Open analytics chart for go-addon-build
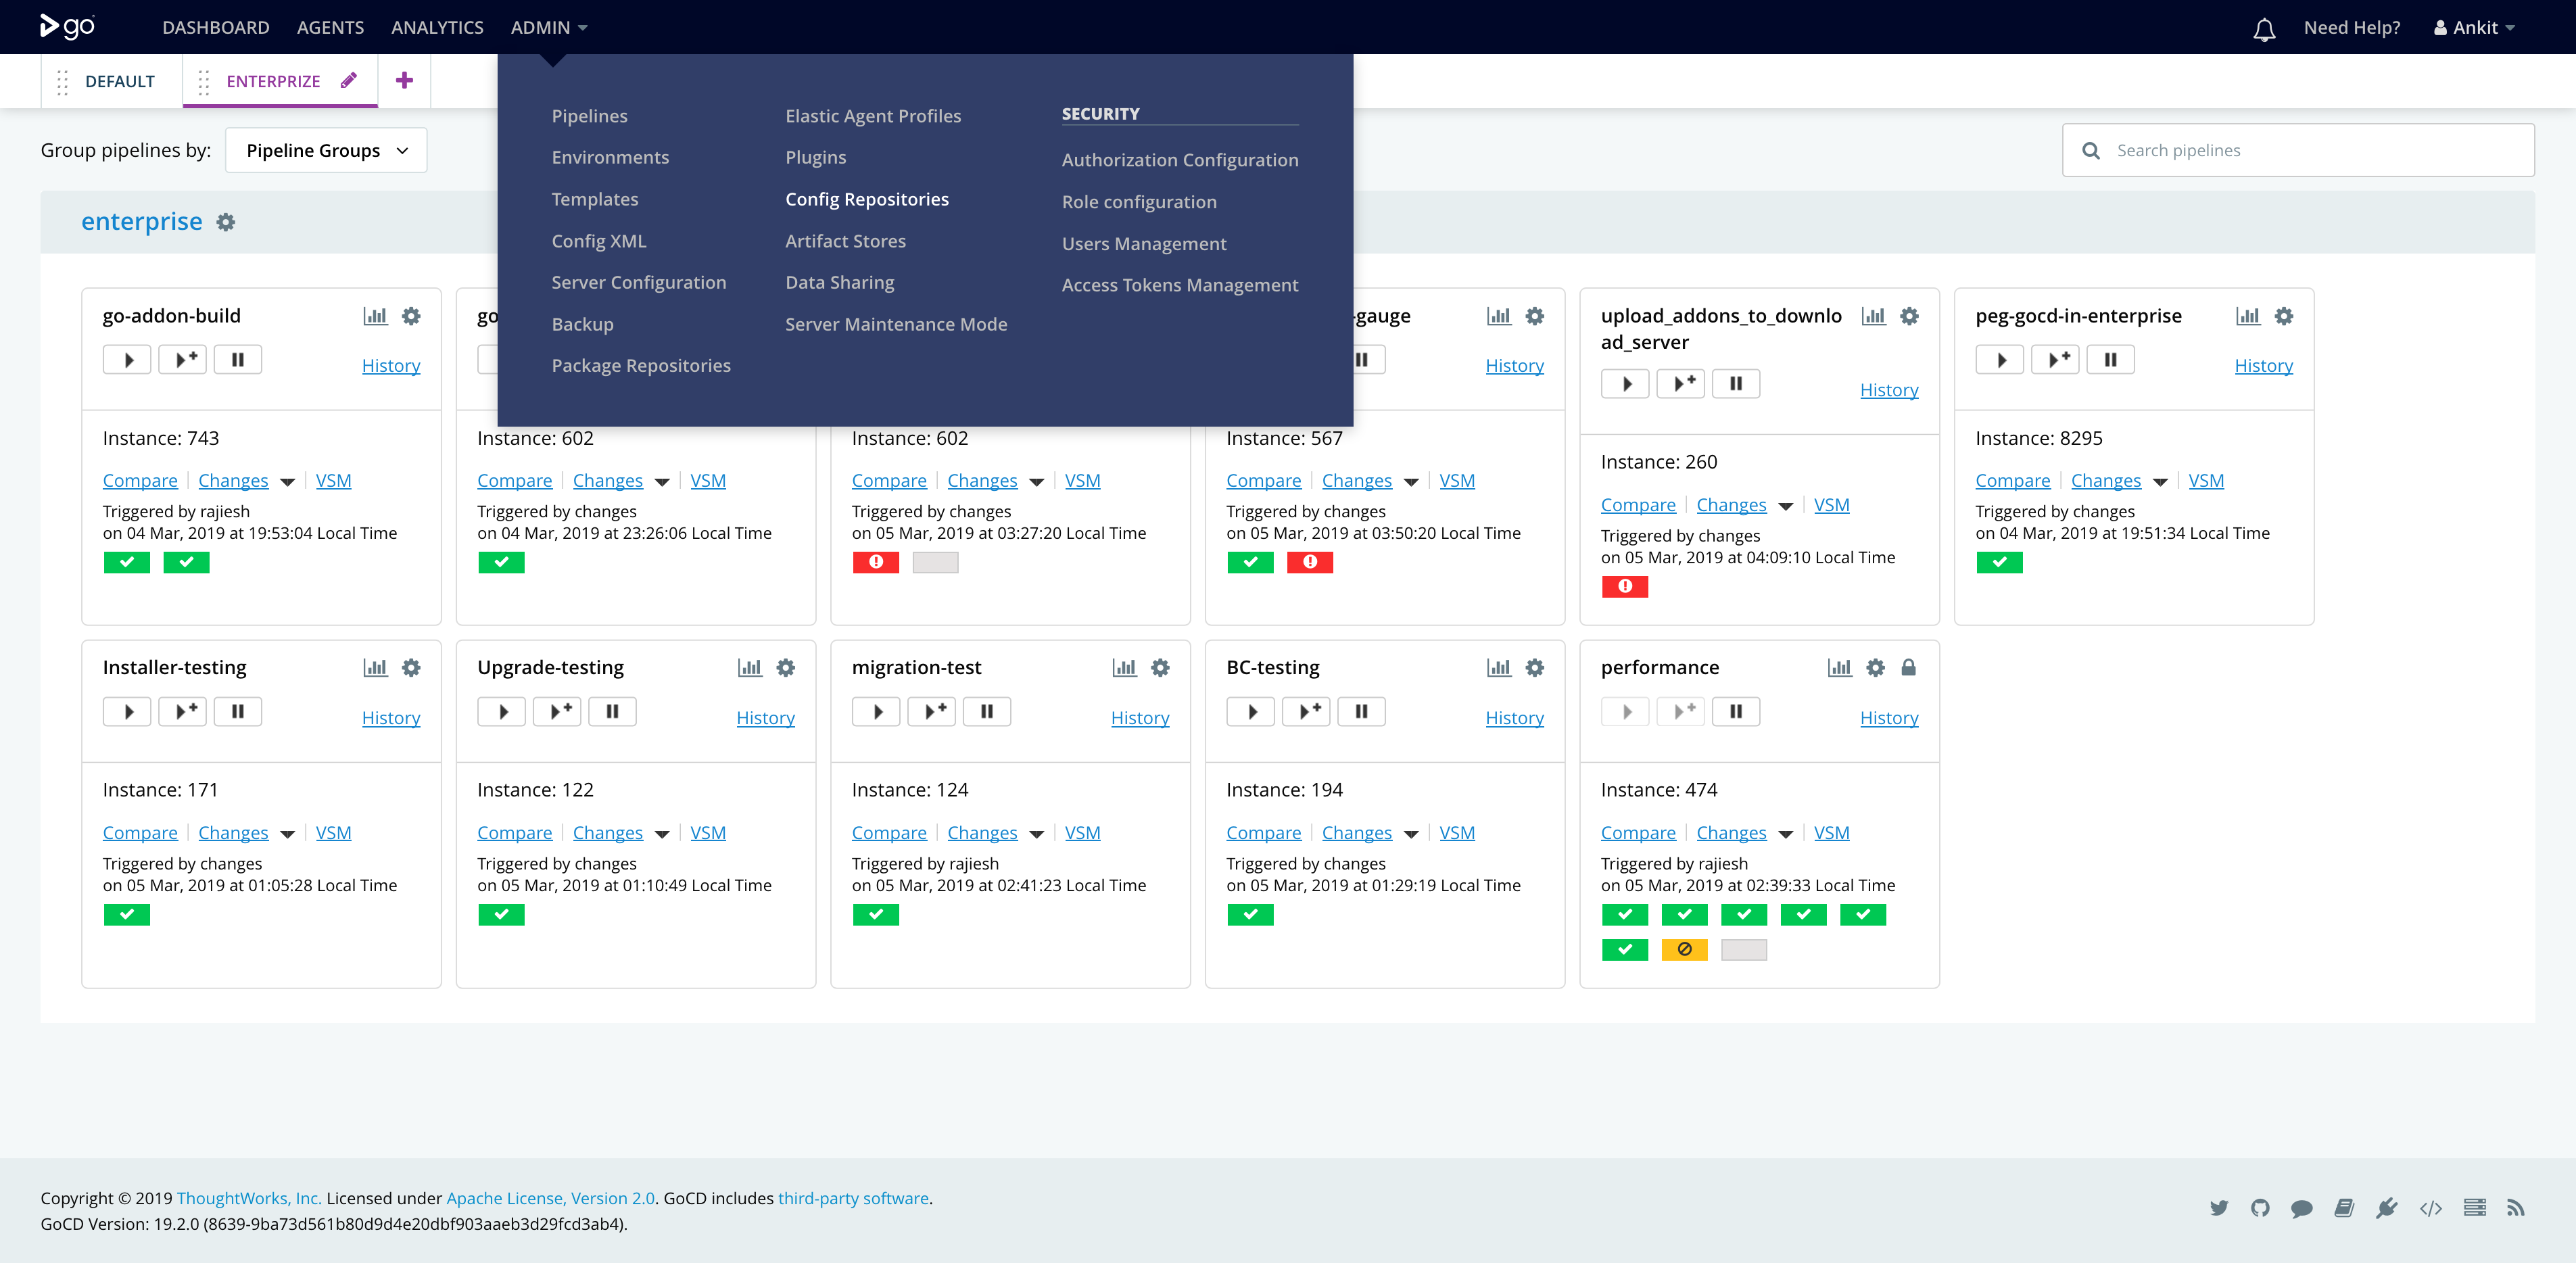This screenshot has width=2576, height=1263. tap(375, 316)
